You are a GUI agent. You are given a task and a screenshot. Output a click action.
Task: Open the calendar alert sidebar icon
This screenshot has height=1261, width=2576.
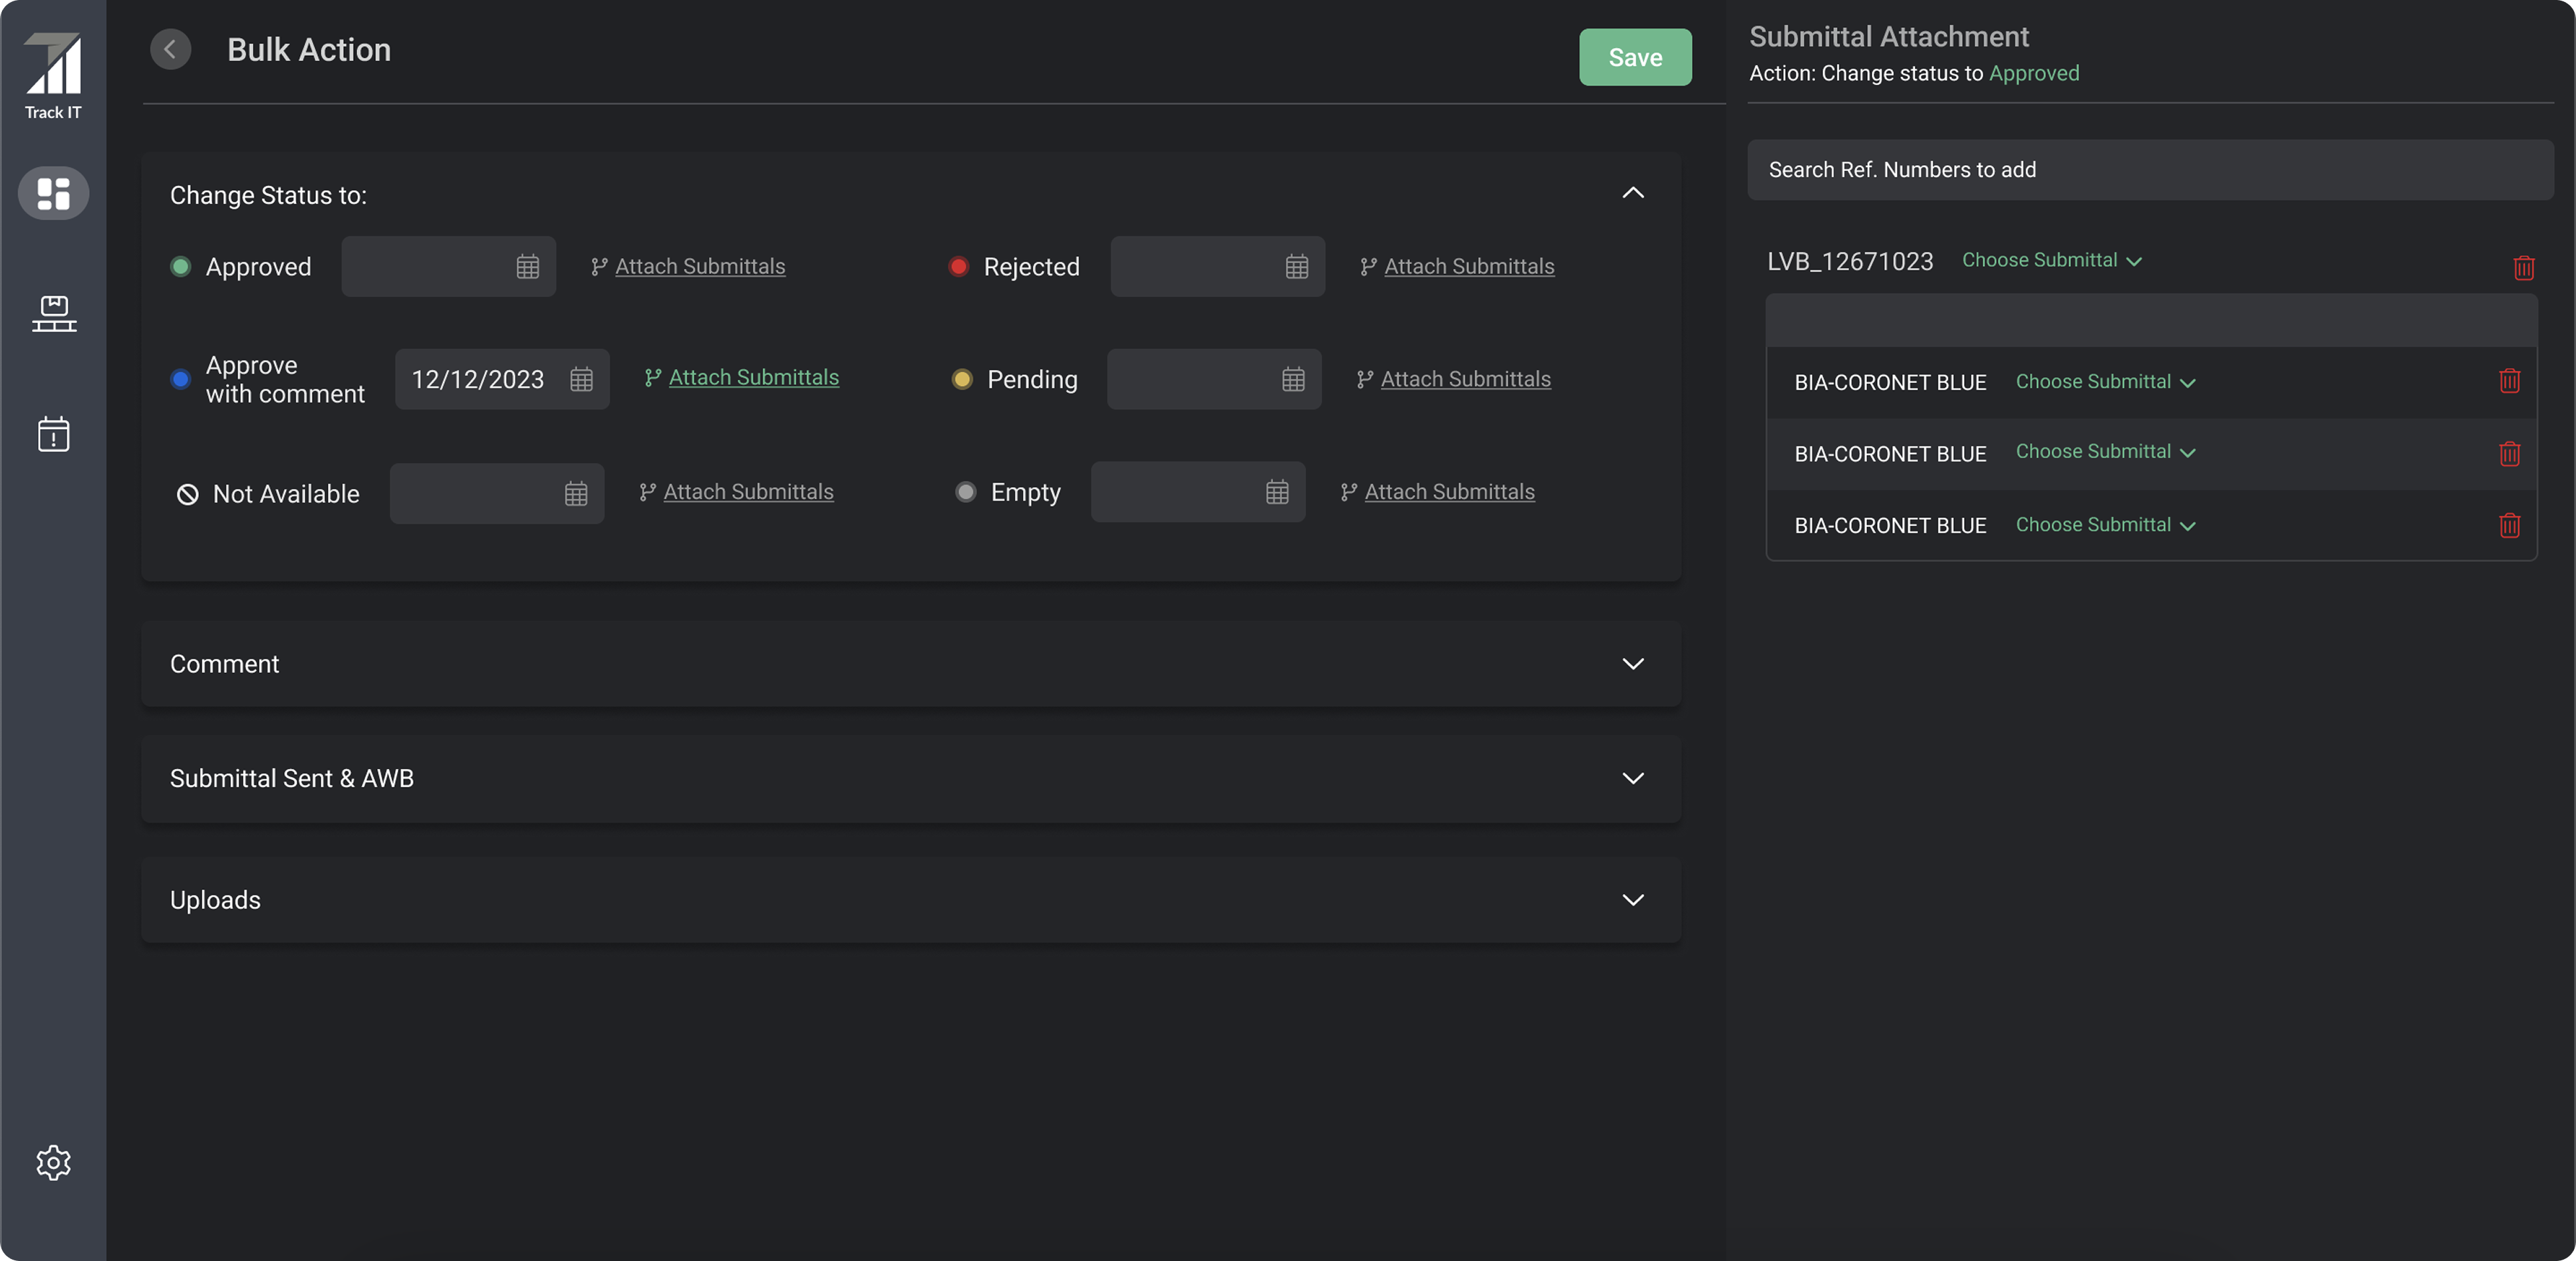[x=53, y=434]
